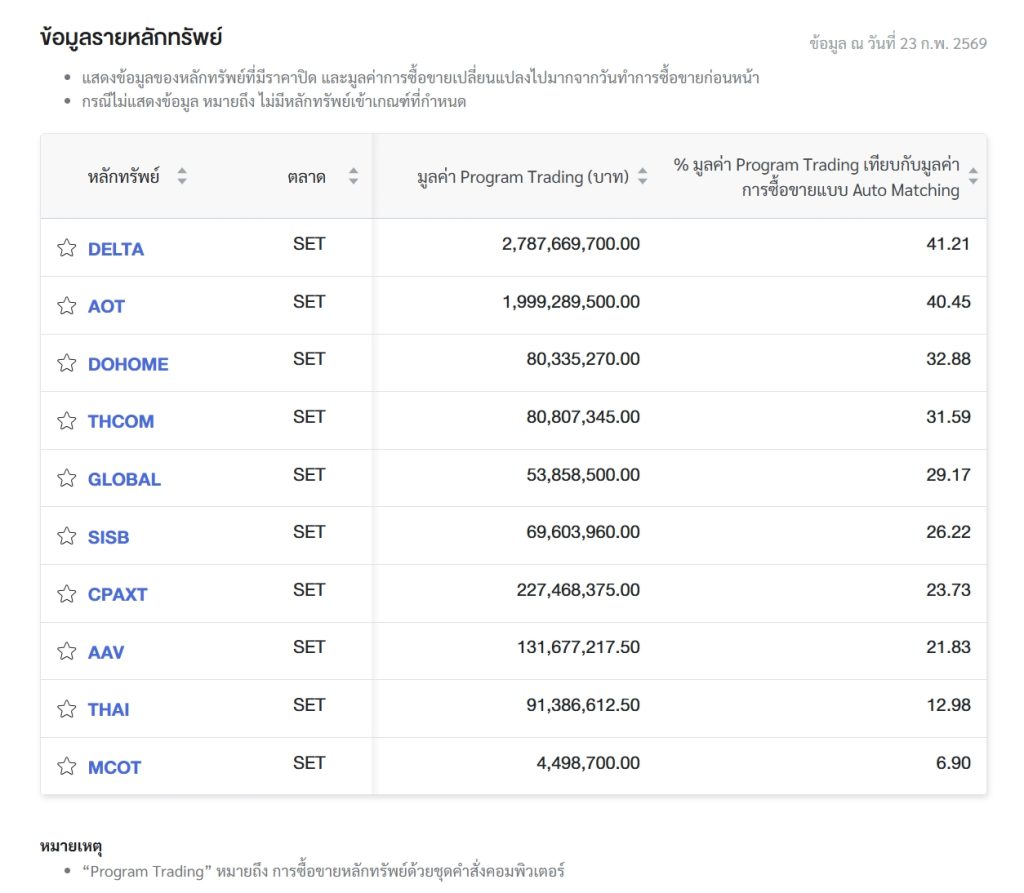Sort by % Program Trading column arrows
Viewport: 1024px width, 893px height.
(x=973, y=177)
